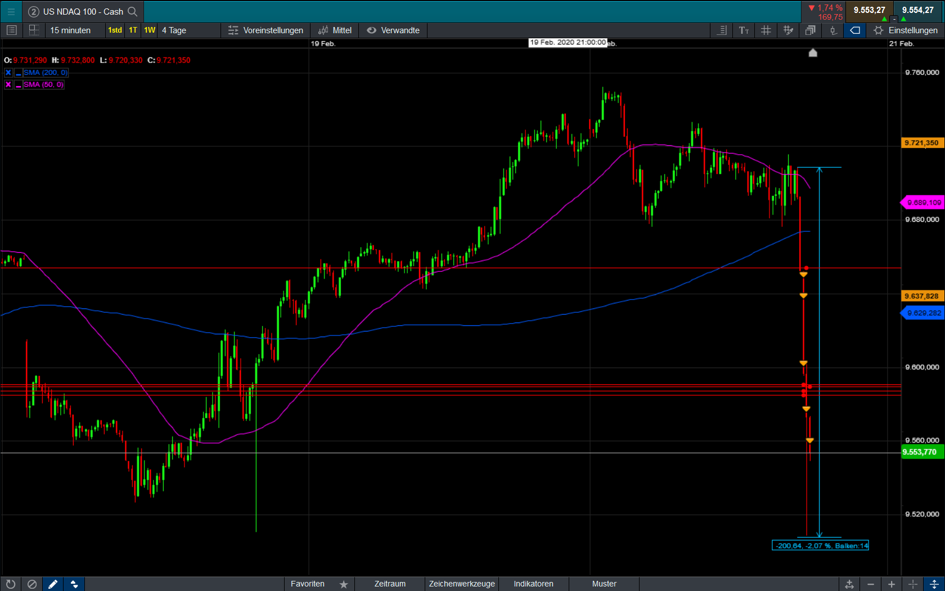Viewport: 945px width, 591px height.
Task: Click the blue 9.629,282 SMA price tag
Action: [922, 313]
